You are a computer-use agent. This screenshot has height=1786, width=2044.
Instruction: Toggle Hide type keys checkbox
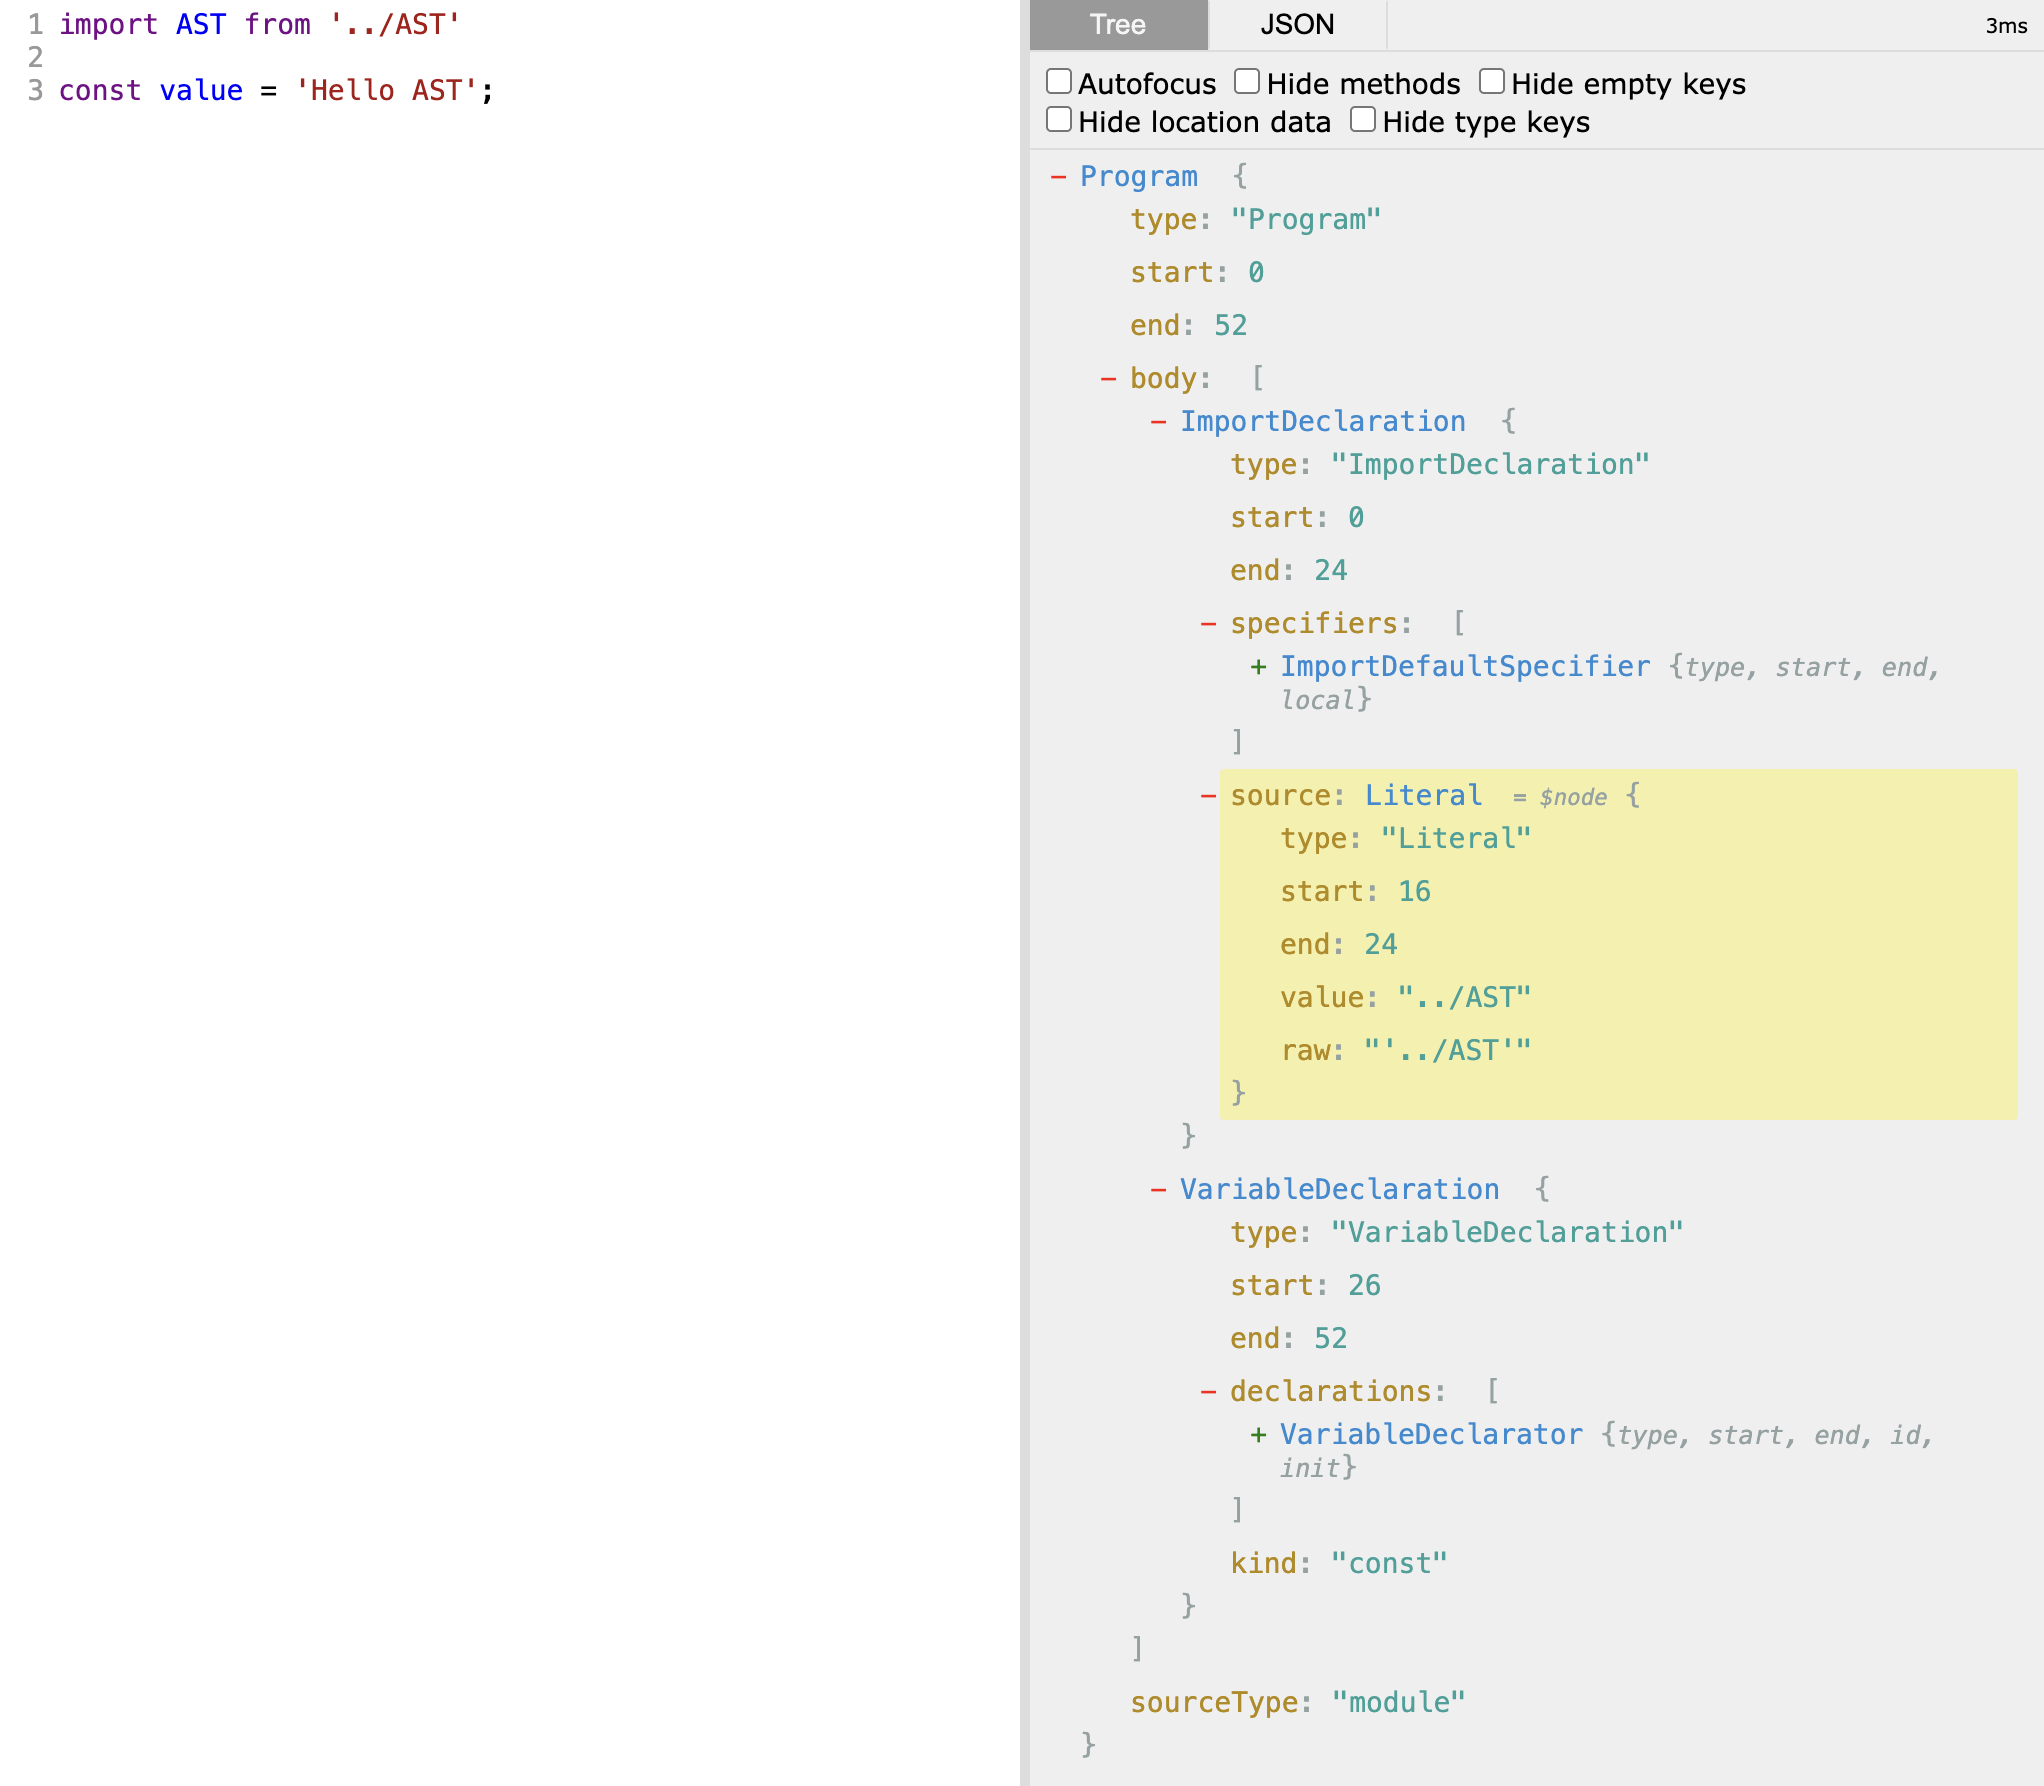[x=1363, y=120]
